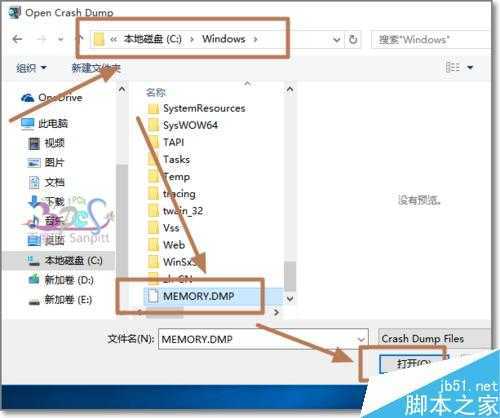The image size is (500, 418).
Task: Click the 此电脑 computer icon
Action: tap(28, 124)
